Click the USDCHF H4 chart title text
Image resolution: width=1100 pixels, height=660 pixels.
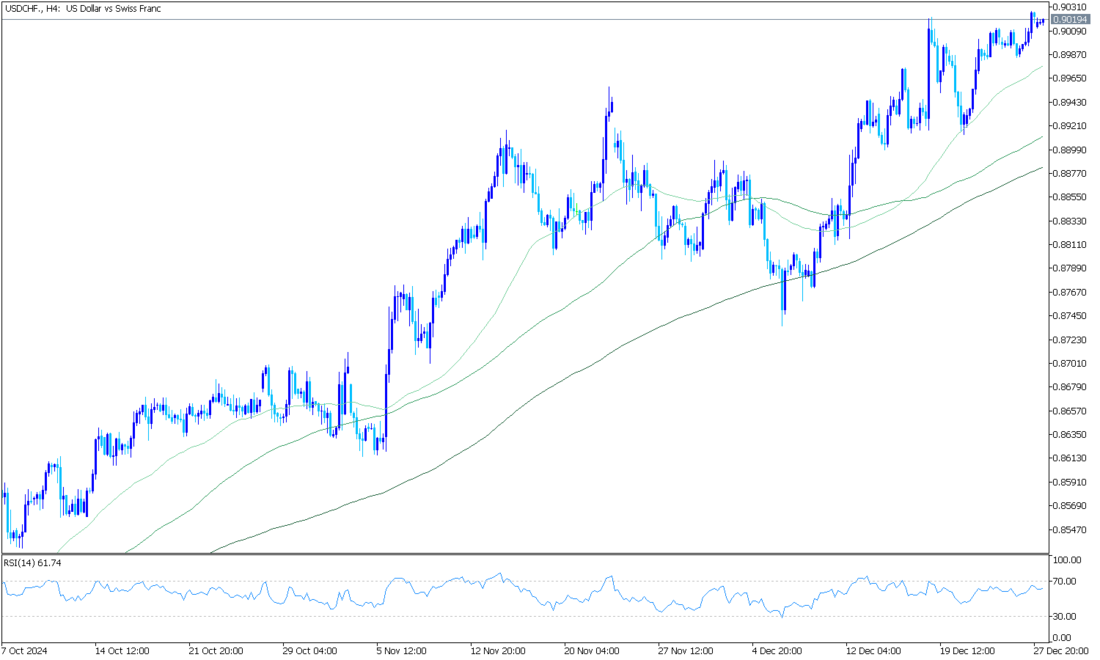(83, 8)
